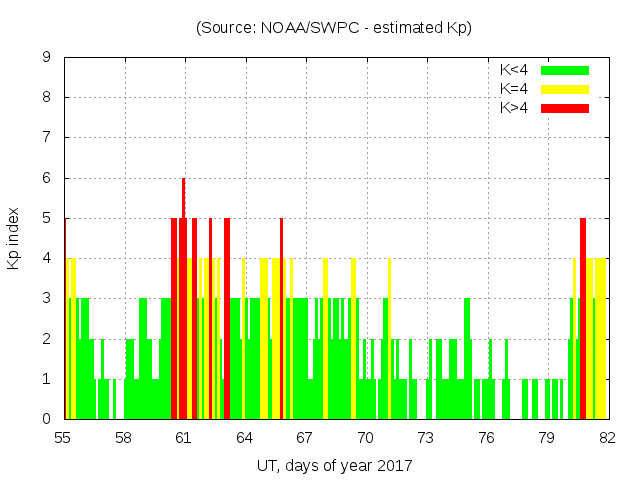Select the K<4 legend label text
This screenshot has width=640, height=480.
pyautogui.click(x=515, y=70)
